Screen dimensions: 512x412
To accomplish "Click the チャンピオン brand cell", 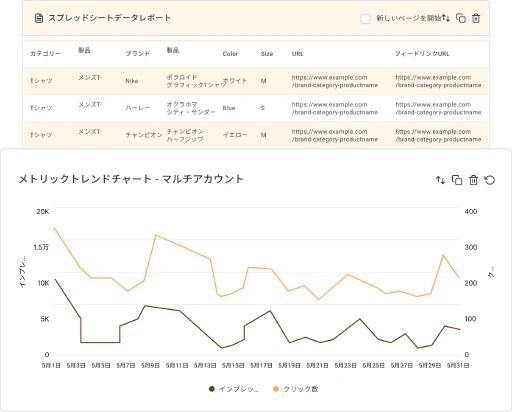I will pyautogui.click(x=144, y=135).
